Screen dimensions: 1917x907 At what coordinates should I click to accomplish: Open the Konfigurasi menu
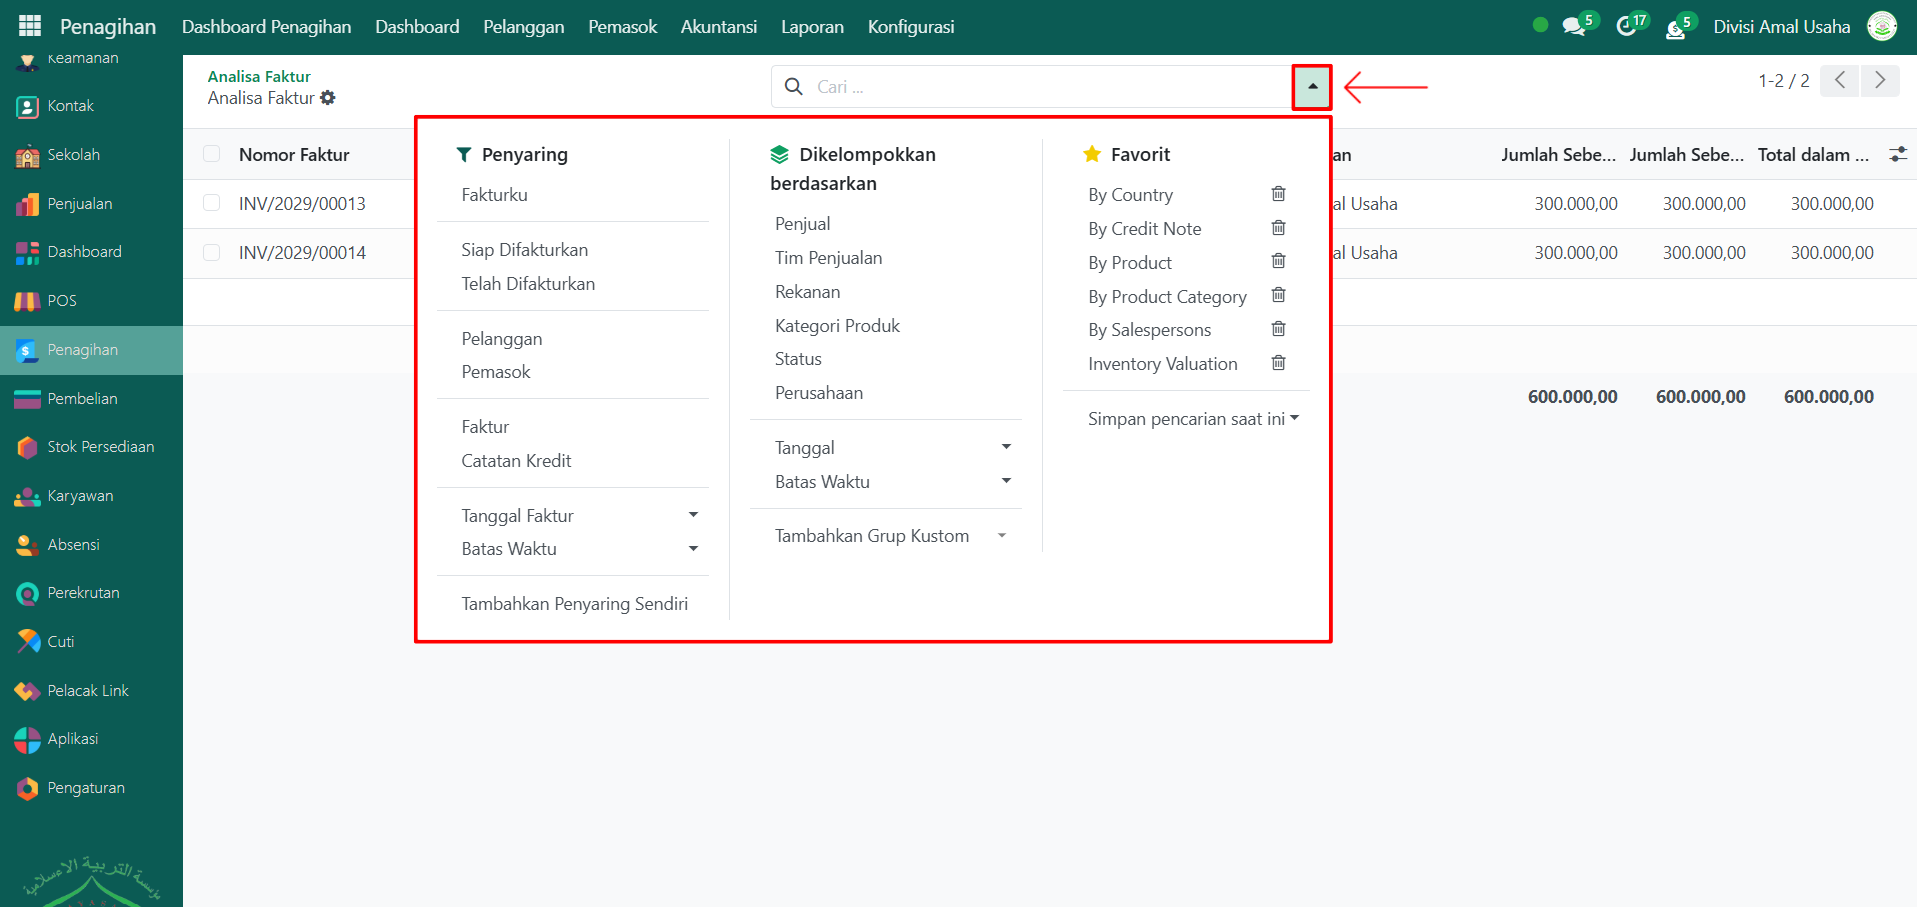click(910, 27)
